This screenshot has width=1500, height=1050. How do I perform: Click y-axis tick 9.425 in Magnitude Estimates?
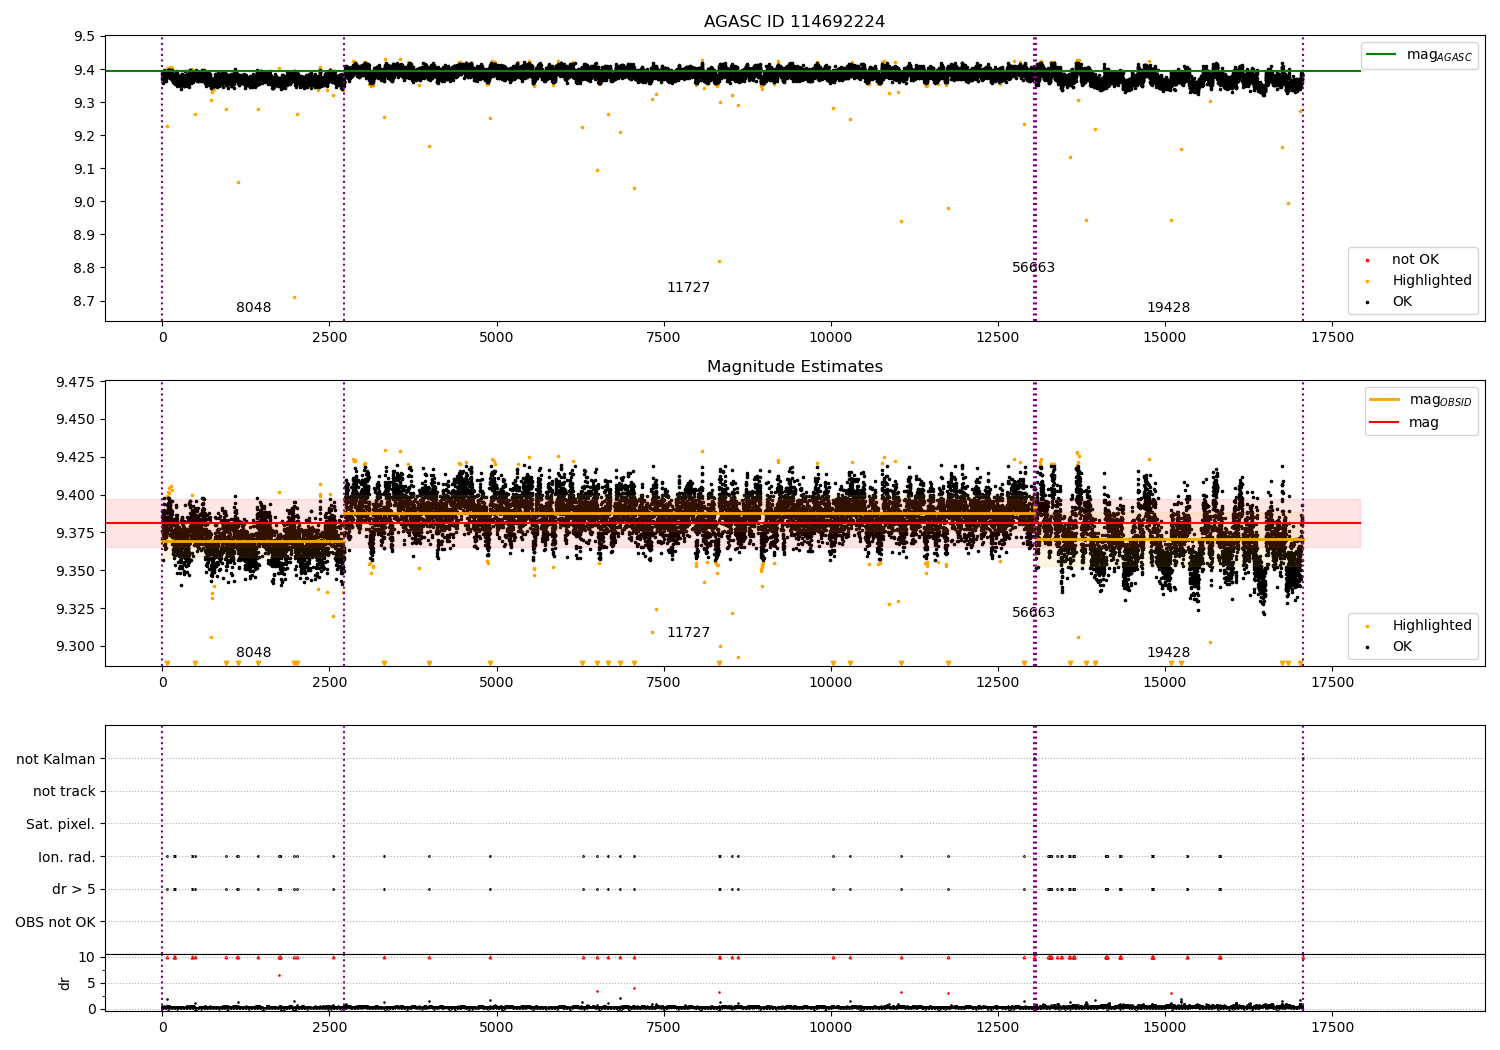(76, 457)
